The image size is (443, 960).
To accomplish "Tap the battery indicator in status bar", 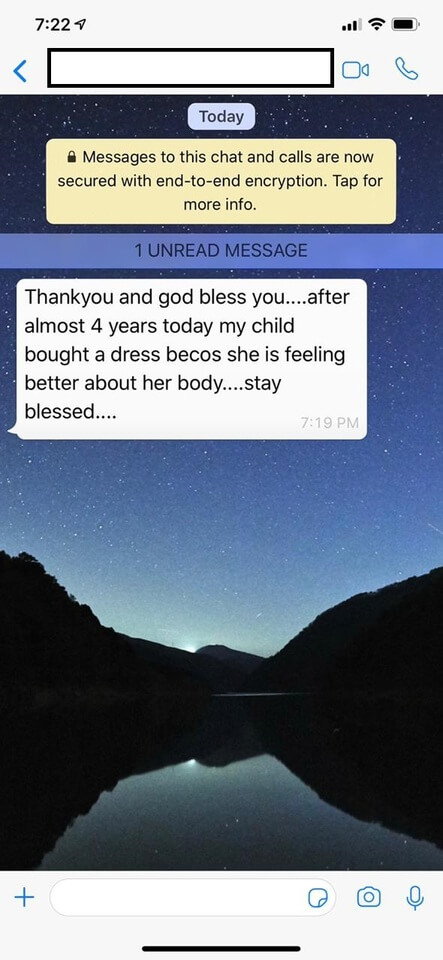I will [404, 25].
